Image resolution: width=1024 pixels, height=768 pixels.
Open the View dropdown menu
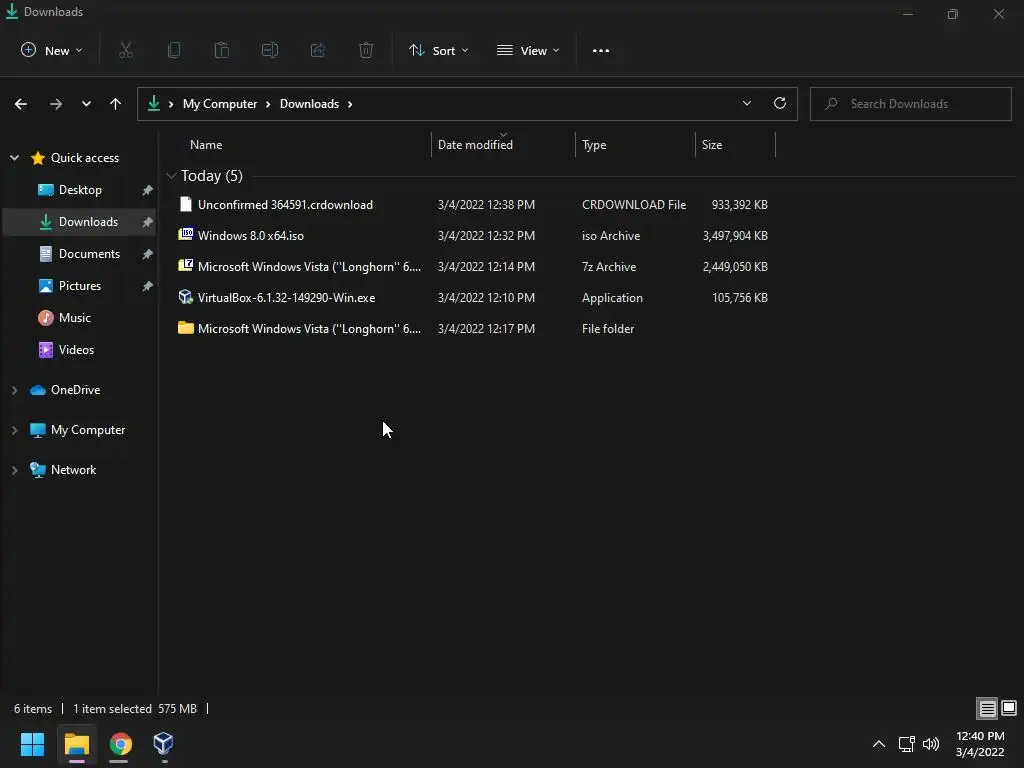click(x=528, y=50)
